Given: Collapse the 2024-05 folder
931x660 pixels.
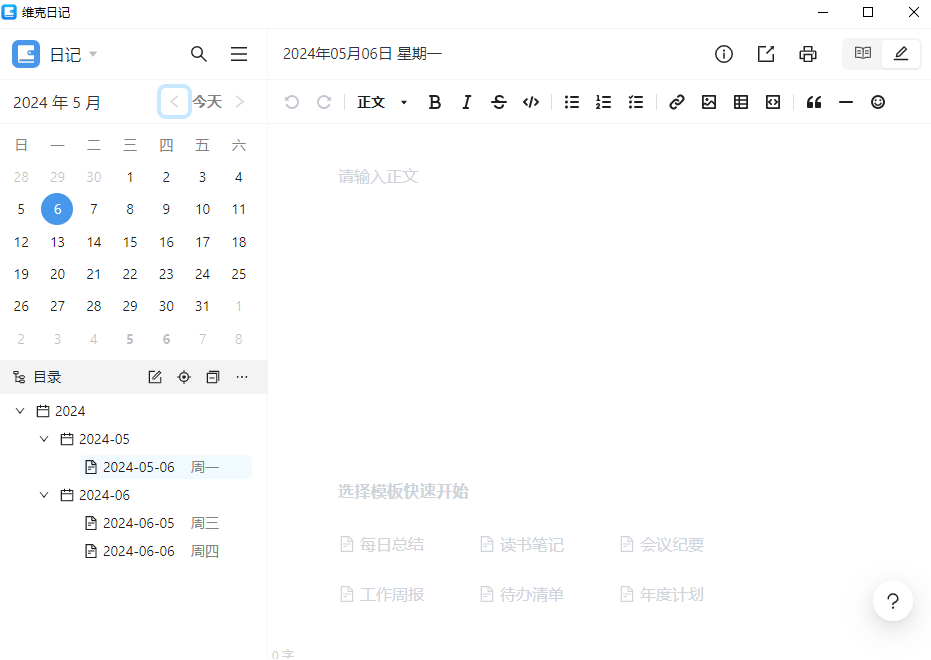Looking at the screenshot, I should point(44,438).
